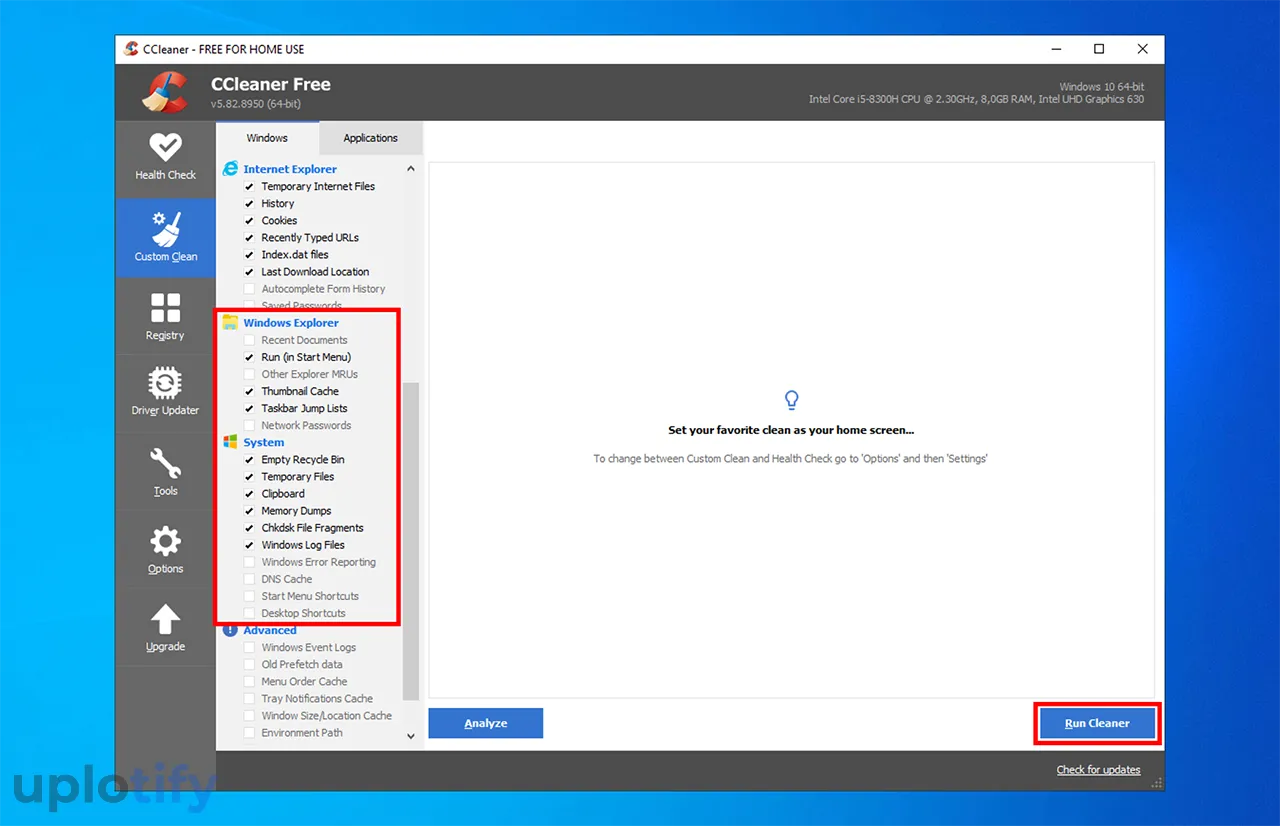
Task: Switch to the Applications tab
Action: [370, 138]
